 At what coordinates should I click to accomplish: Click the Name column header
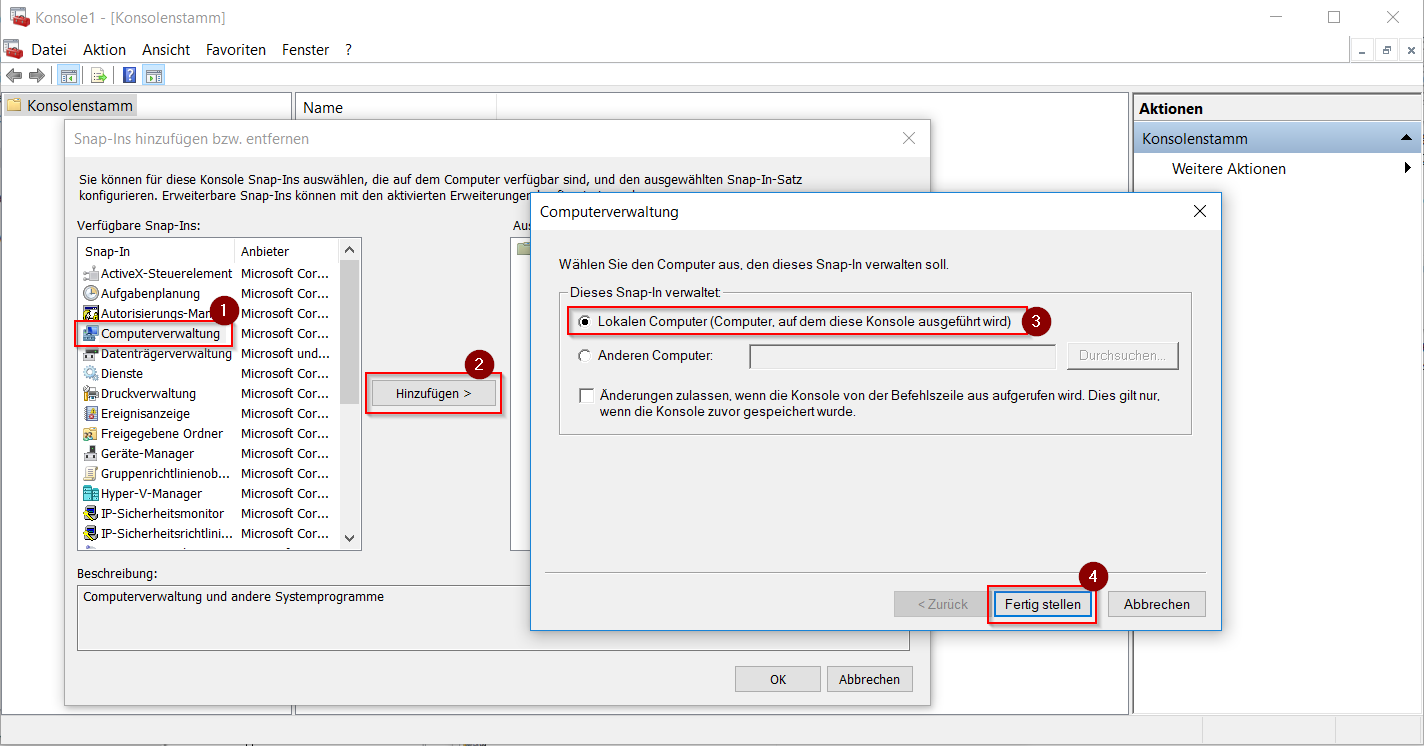pyautogui.click(x=323, y=108)
